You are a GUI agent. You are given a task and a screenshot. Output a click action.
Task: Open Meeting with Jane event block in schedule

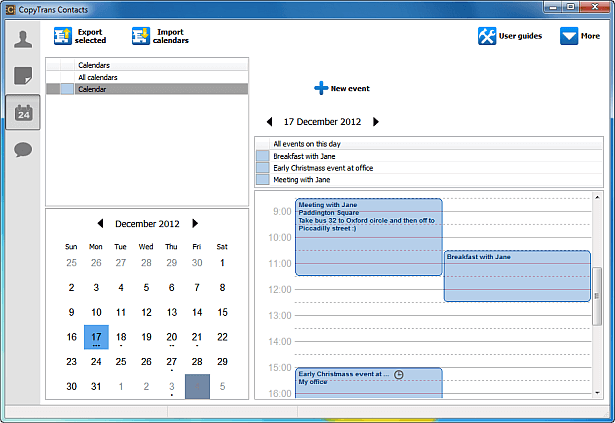point(369,237)
